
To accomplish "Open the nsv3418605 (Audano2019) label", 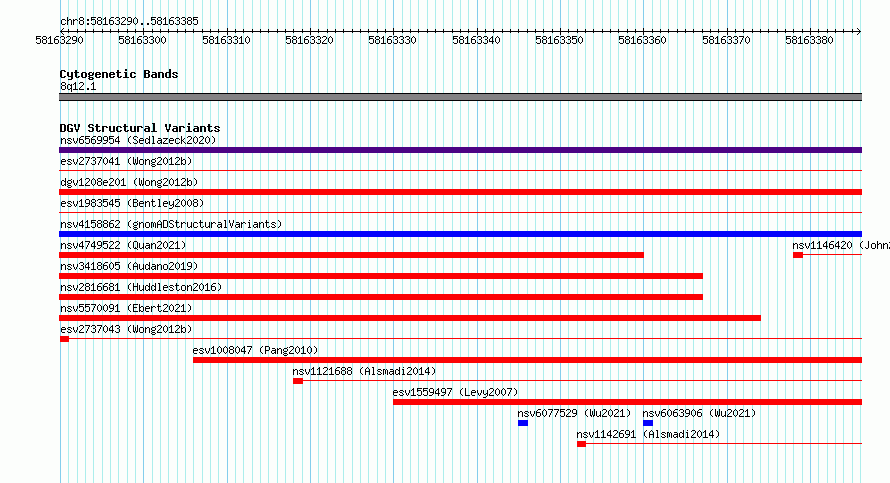I will [x=129, y=266].
